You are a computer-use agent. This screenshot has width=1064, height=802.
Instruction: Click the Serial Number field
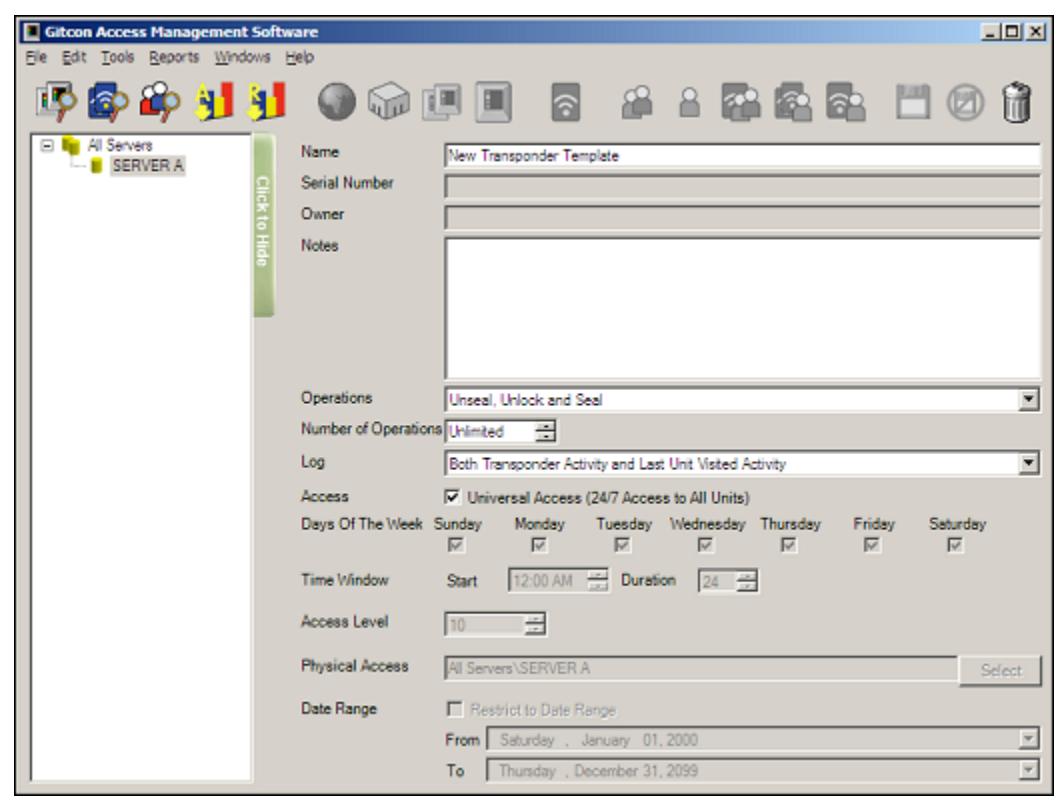point(742,186)
